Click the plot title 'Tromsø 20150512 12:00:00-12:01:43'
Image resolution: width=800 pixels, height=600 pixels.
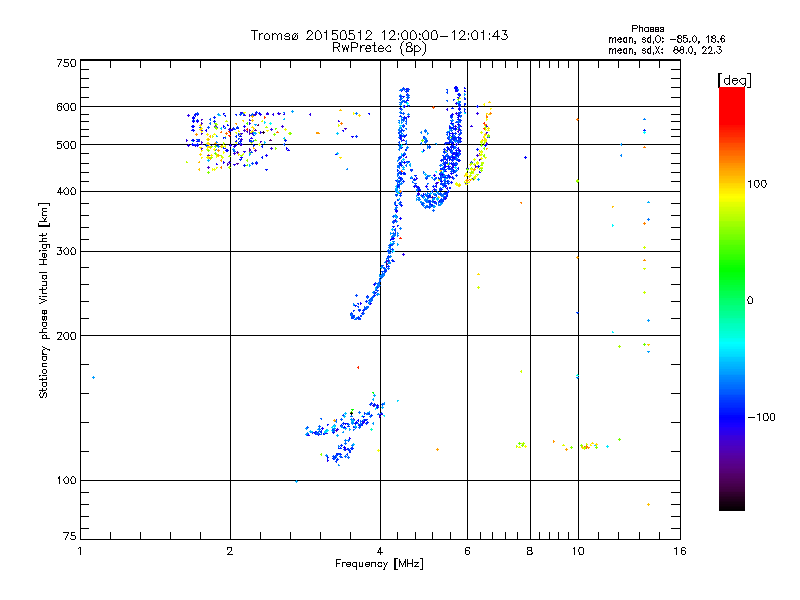pyautogui.click(x=380, y=35)
